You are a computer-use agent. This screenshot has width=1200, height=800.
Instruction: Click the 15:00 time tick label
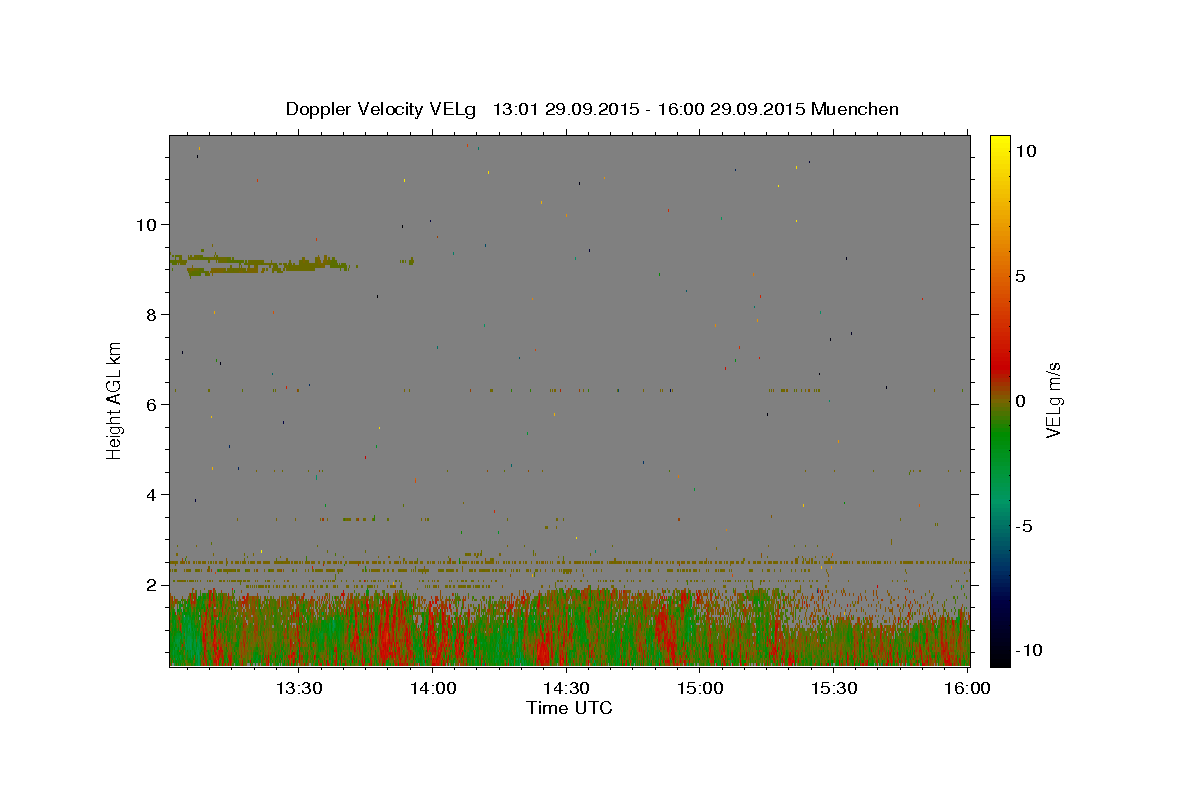click(x=700, y=689)
